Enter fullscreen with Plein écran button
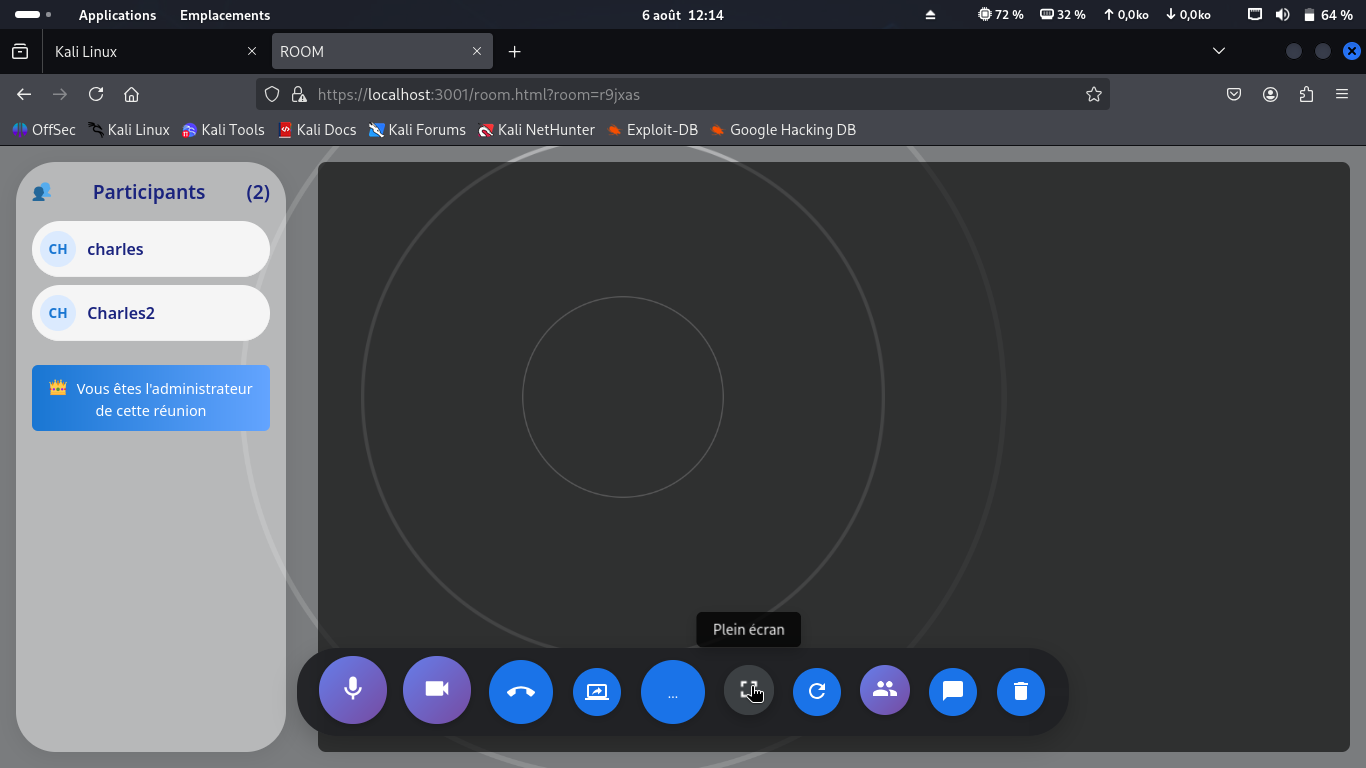This screenshot has height=768, width=1366. 748,690
